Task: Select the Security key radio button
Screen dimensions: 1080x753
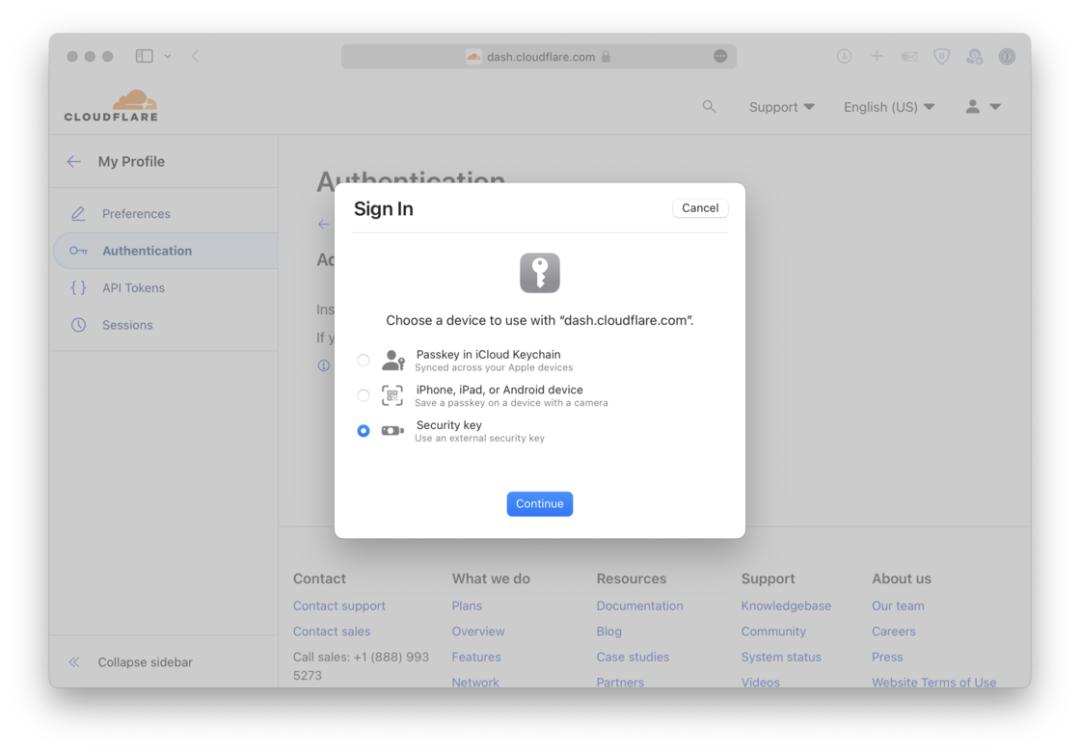Action: coord(363,431)
